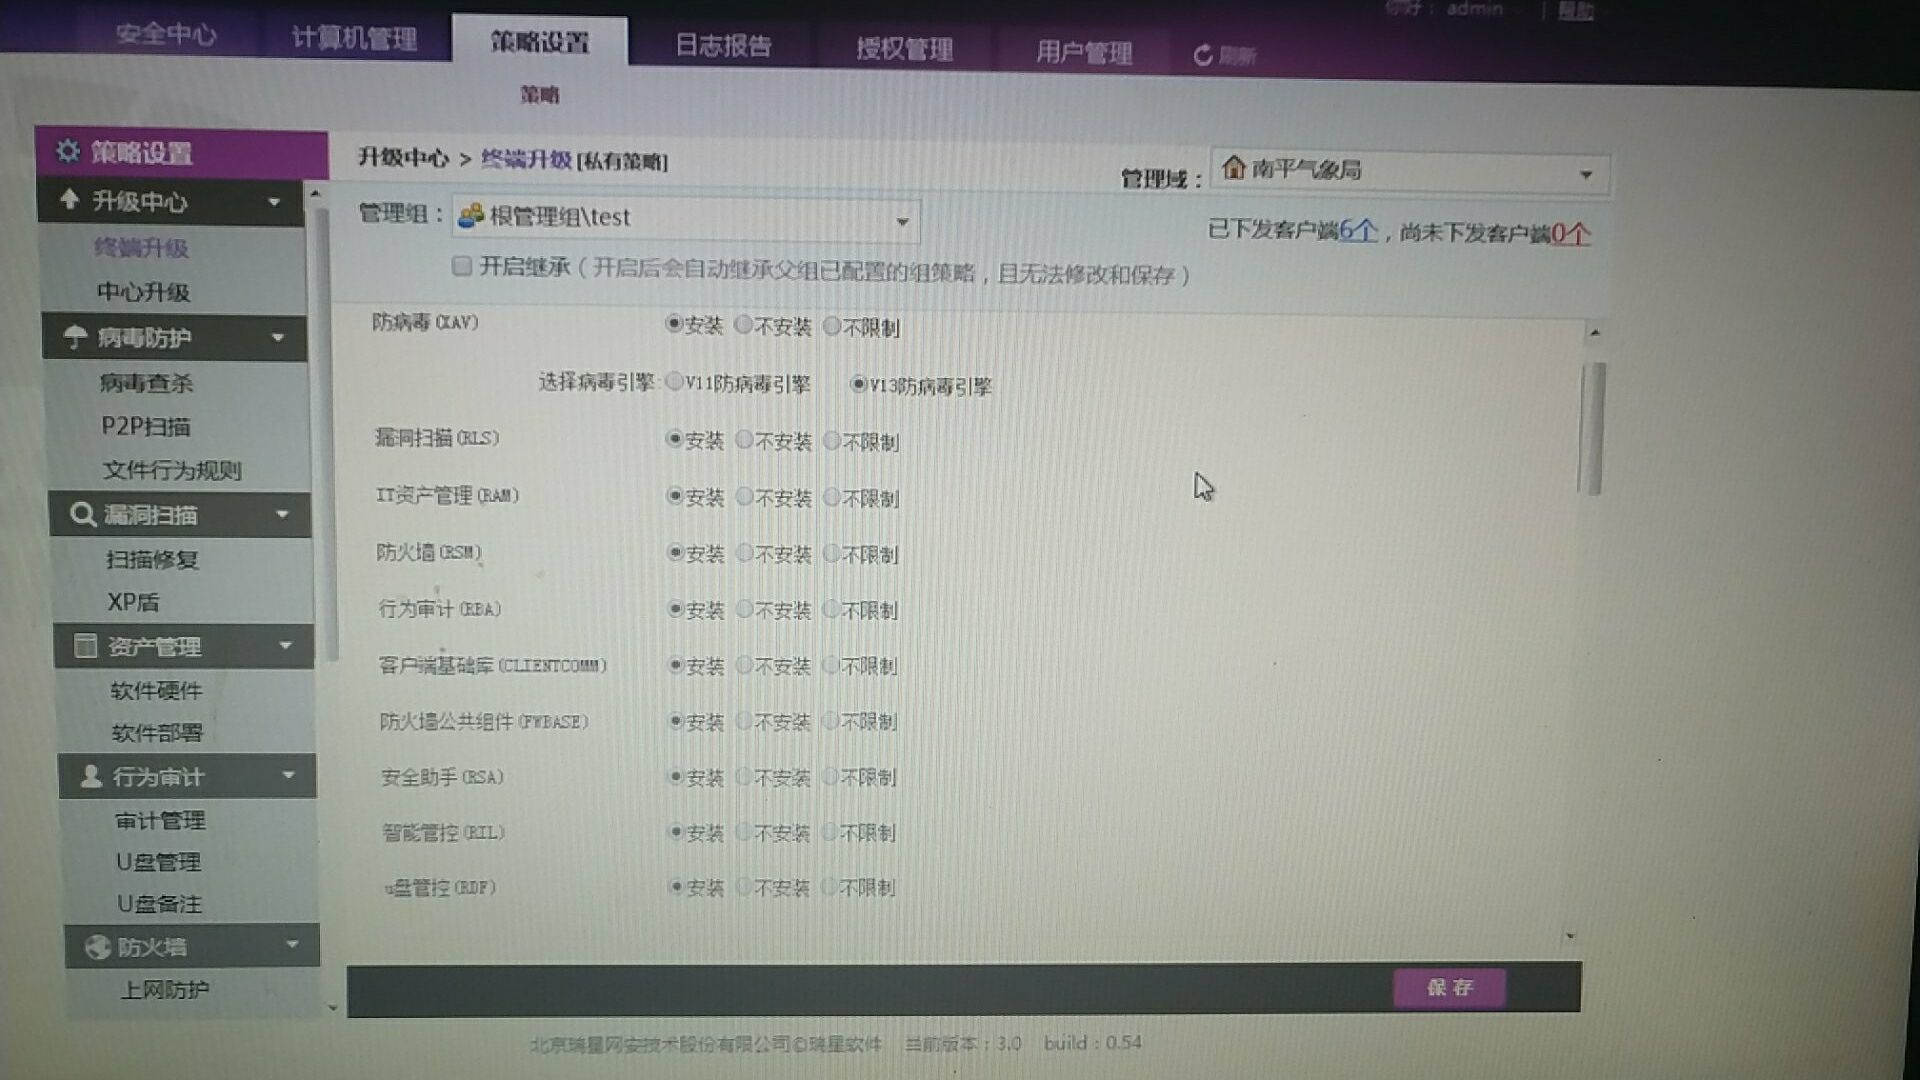Image resolution: width=1920 pixels, height=1080 pixels.
Task: Click the magnifier icon next to 漏洞扫描
Action: point(82,514)
